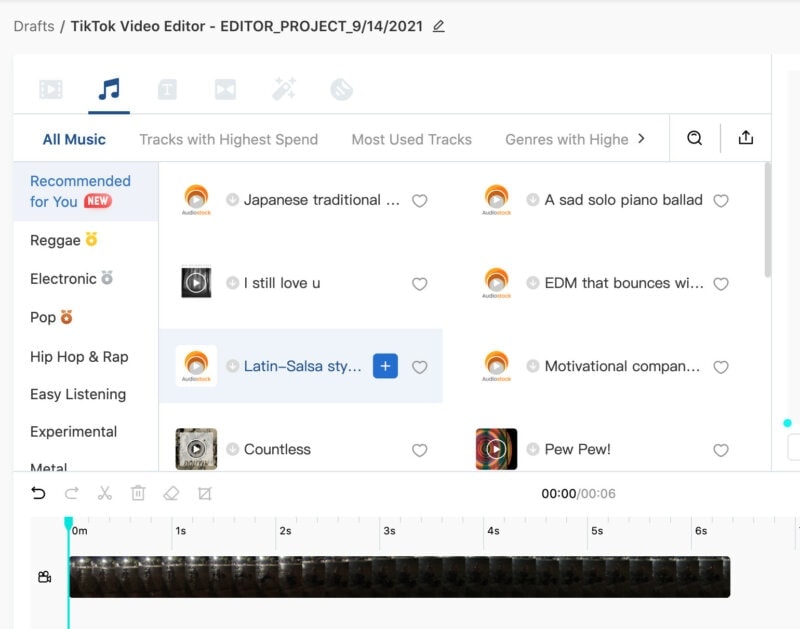This screenshot has width=800, height=629.
Task: Click the Countless track title
Action: 277,449
